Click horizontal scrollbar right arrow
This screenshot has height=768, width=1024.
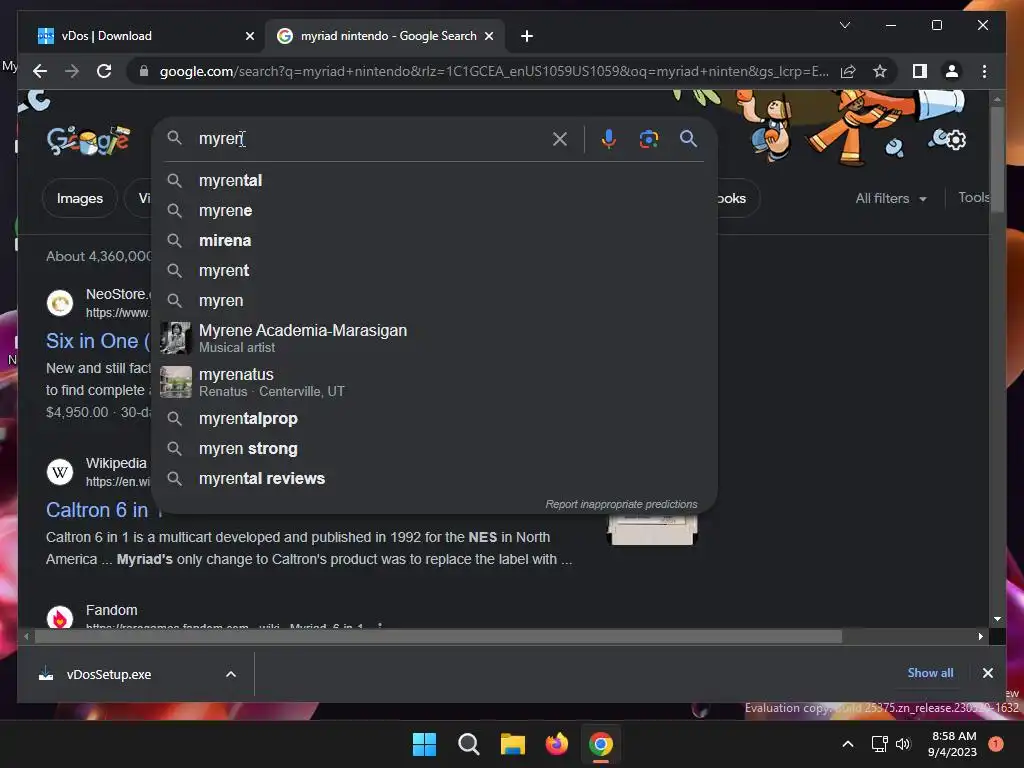tap(980, 636)
